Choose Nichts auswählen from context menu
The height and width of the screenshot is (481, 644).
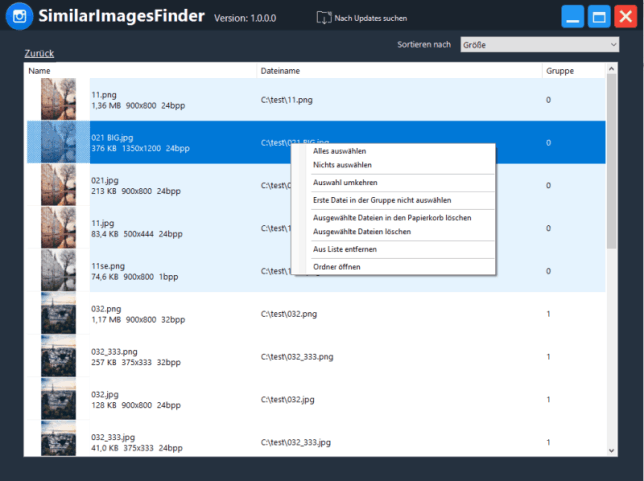(342, 165)
